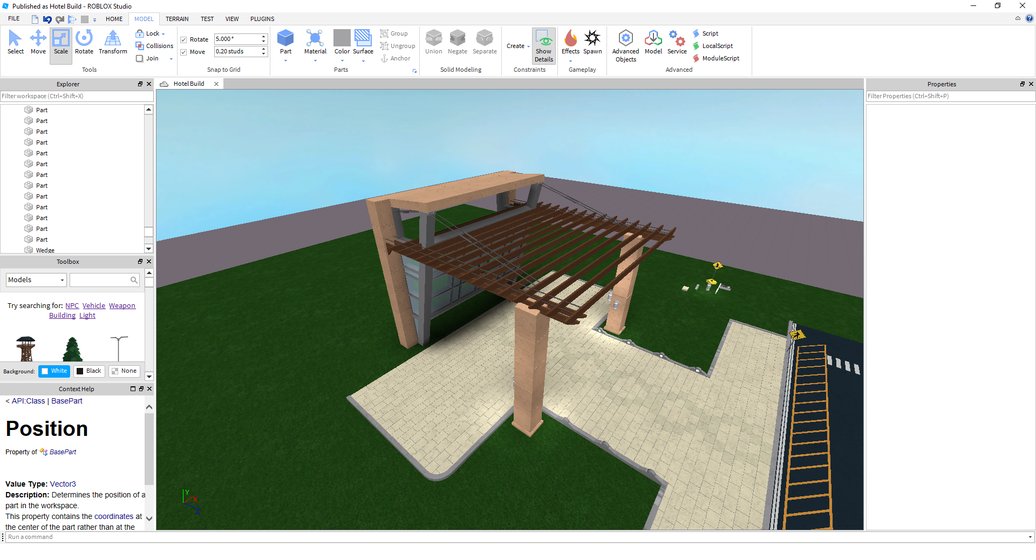1036x560 pixels.
Task: Click the Weapon search suggestion link
Action: coord(122,306)
